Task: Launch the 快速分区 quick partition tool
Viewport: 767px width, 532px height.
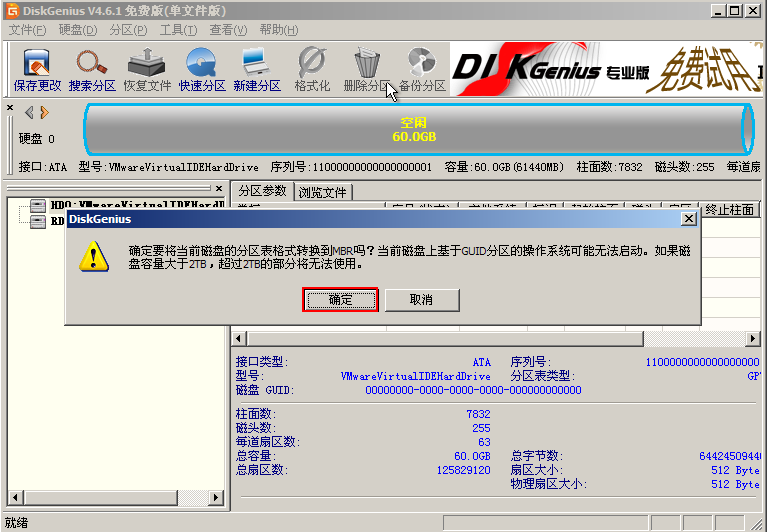Action: pyautogui.click(x=202, y=69)
